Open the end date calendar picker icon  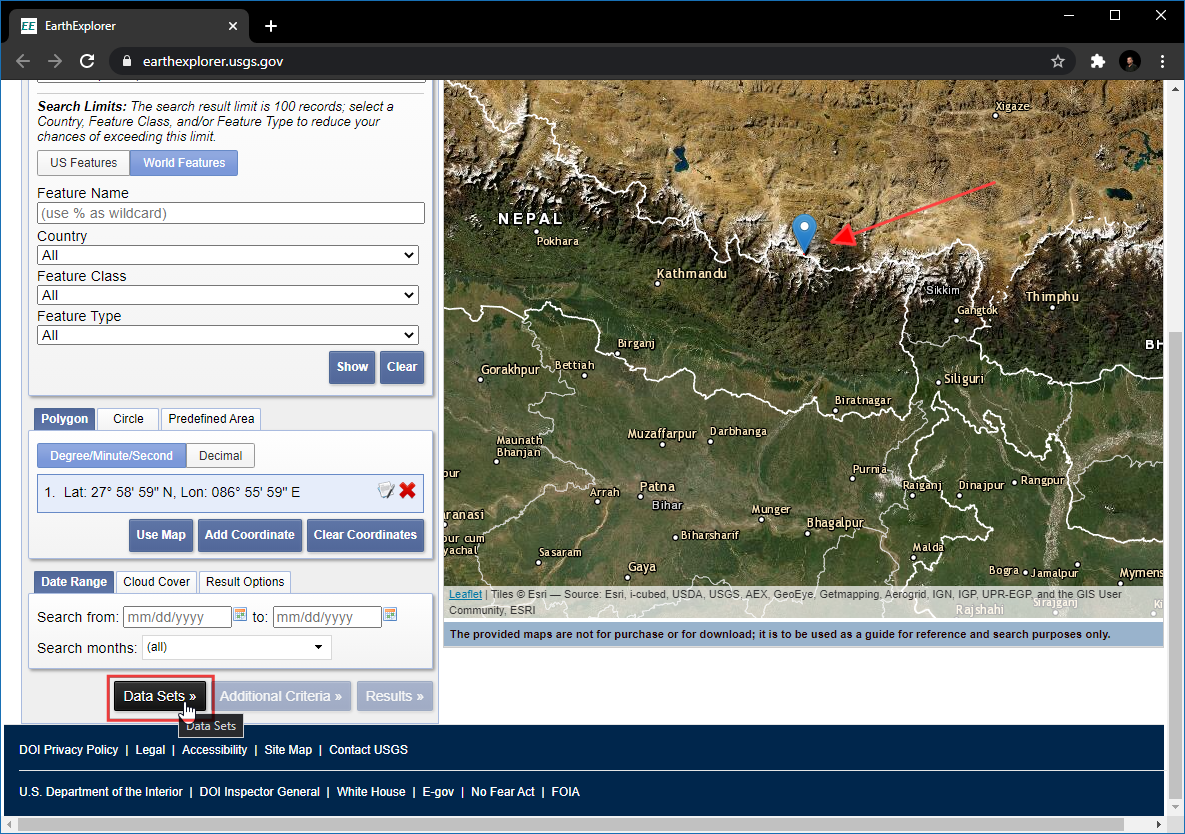[390, 615]
